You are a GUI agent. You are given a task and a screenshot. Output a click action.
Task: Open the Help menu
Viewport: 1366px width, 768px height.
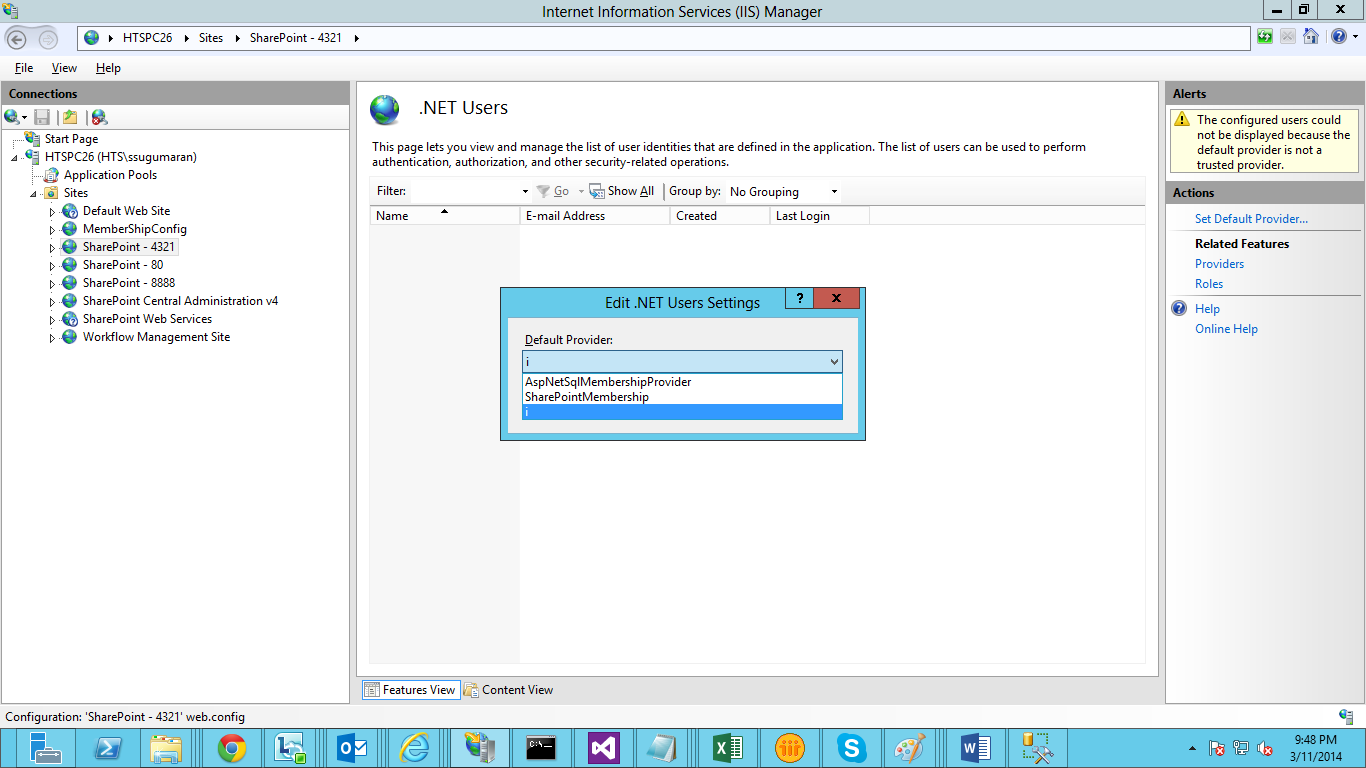coord(108,68)
